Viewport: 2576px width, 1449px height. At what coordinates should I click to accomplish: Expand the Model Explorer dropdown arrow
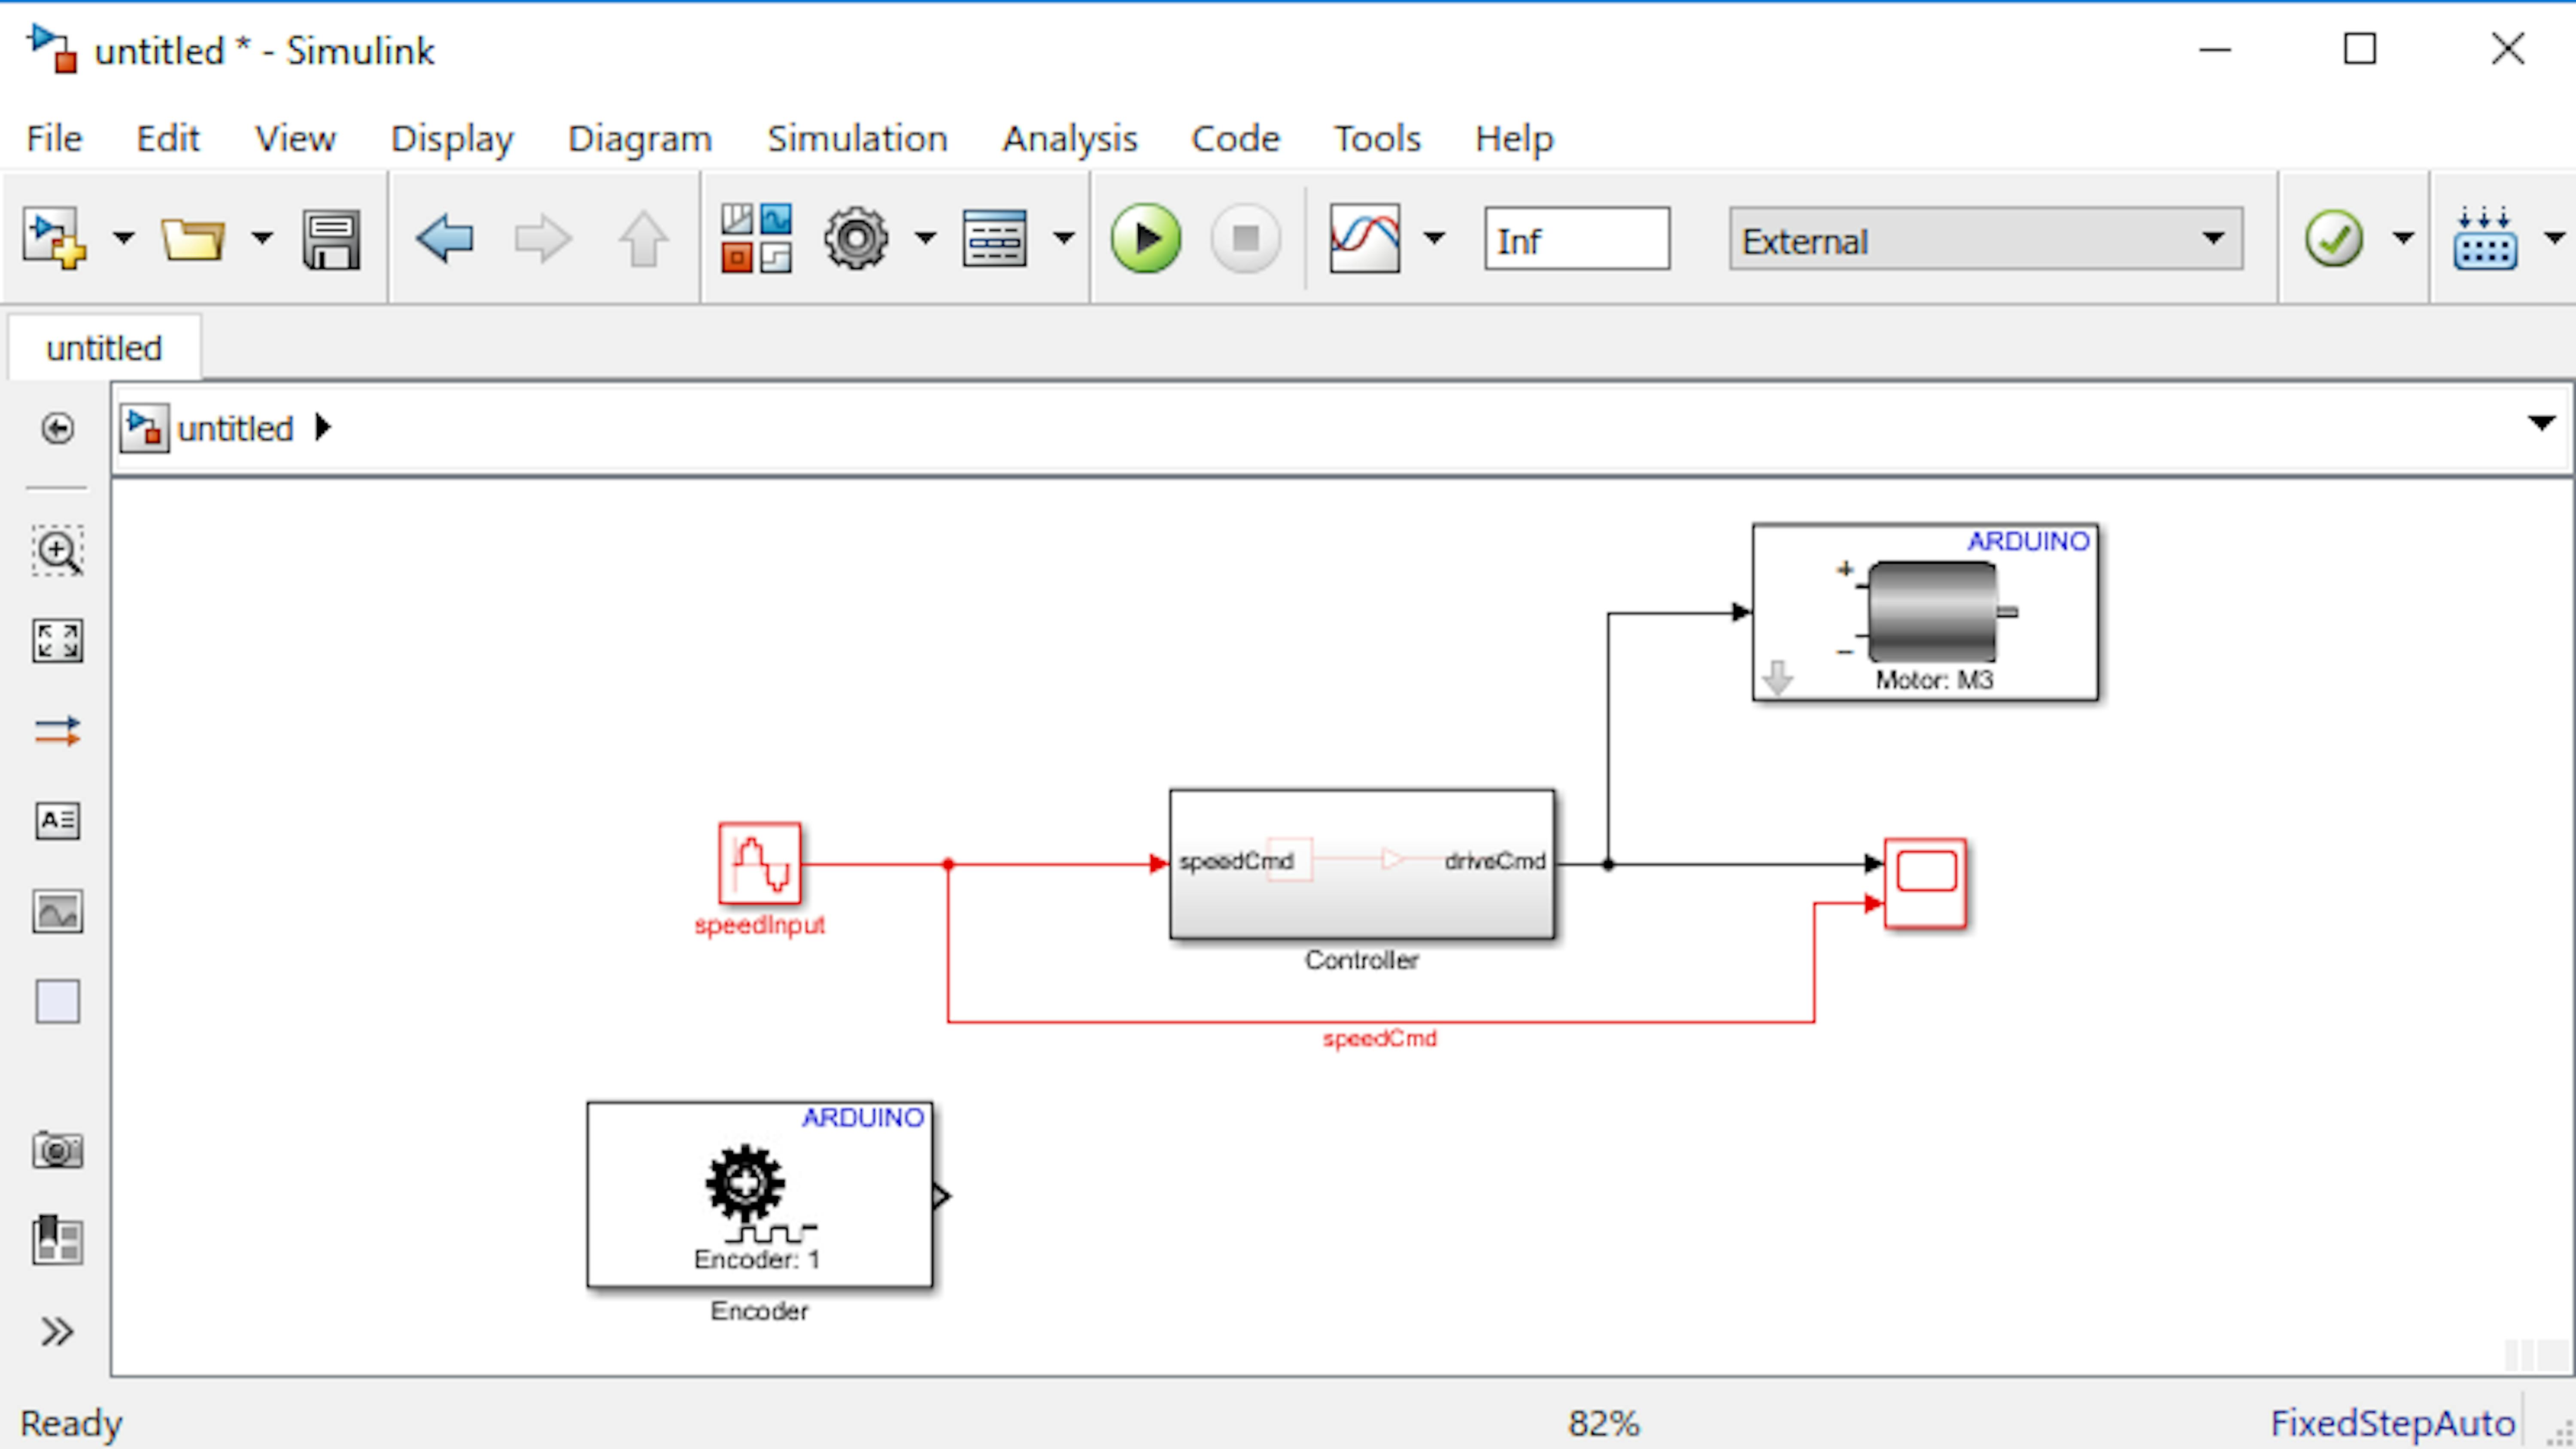coord(1064,239)
